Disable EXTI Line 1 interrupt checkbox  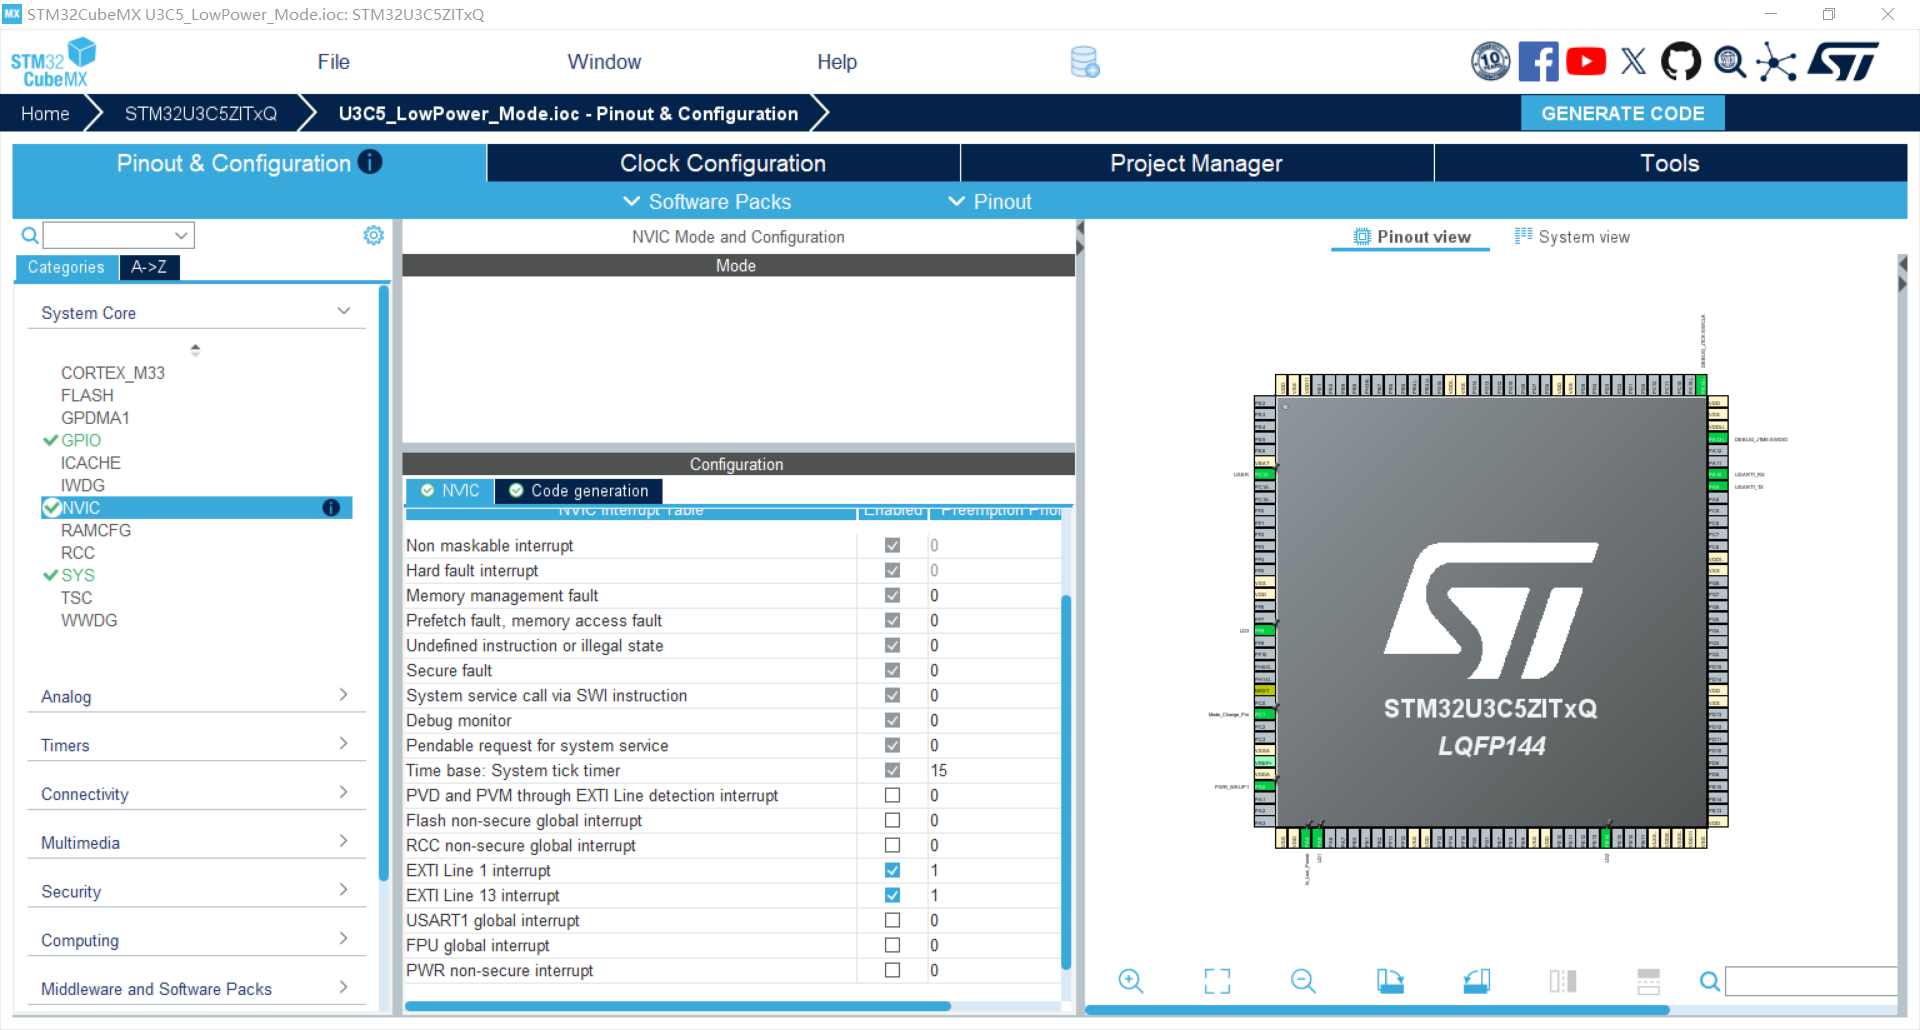(892, 870)
